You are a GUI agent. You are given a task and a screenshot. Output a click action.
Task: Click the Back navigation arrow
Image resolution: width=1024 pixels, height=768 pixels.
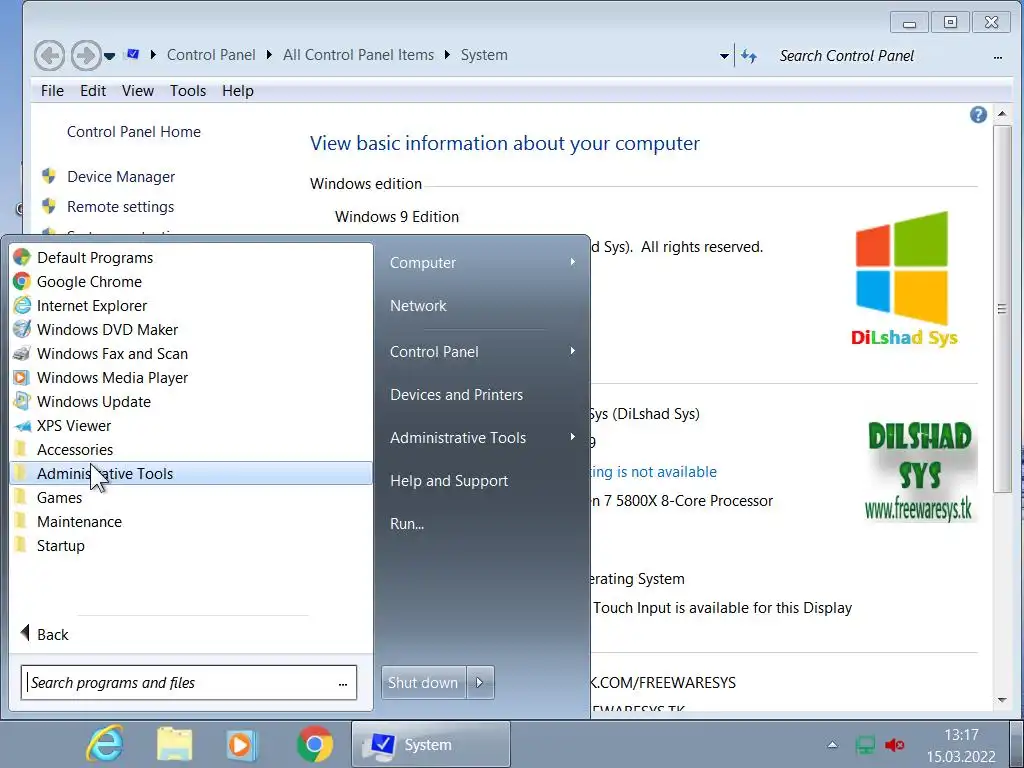pos(50,56)
